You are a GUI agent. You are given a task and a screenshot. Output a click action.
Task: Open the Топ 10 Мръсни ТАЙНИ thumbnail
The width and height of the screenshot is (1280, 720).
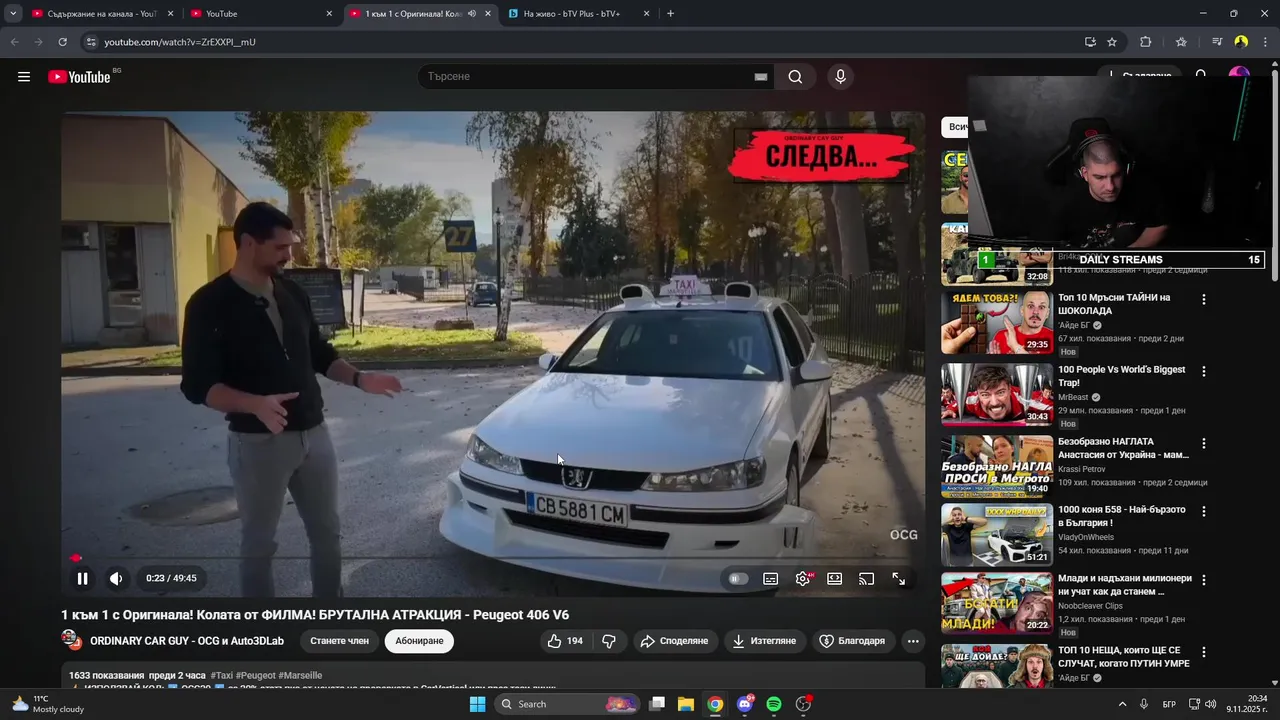click(997, 322)
